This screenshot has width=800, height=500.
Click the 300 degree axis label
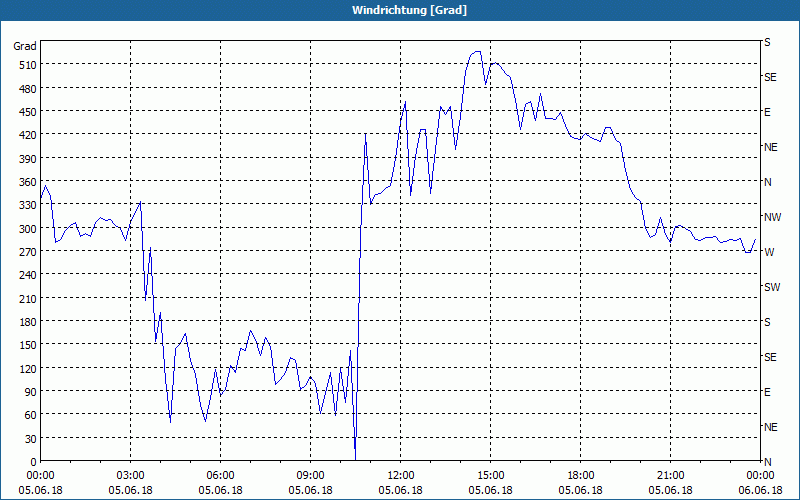click(28, 229)
